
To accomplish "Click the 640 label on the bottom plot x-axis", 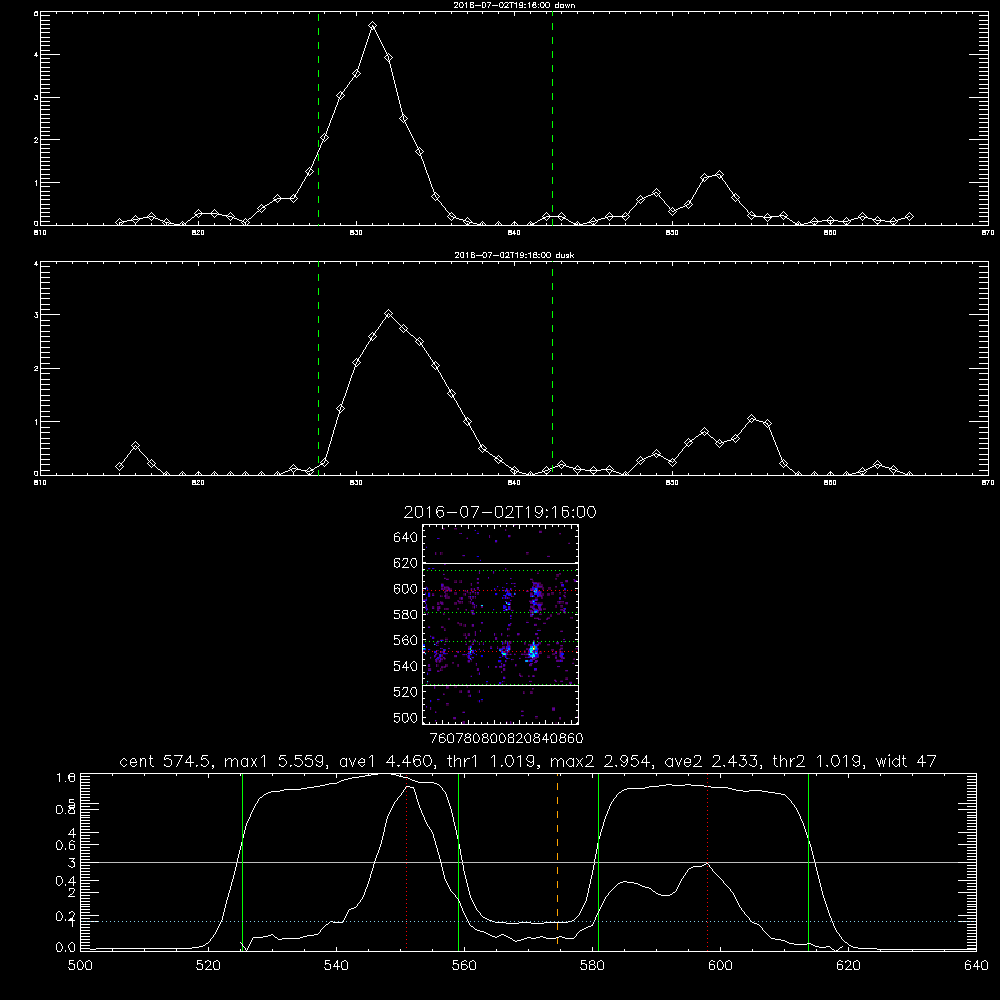I will click(x=976, y=966).
